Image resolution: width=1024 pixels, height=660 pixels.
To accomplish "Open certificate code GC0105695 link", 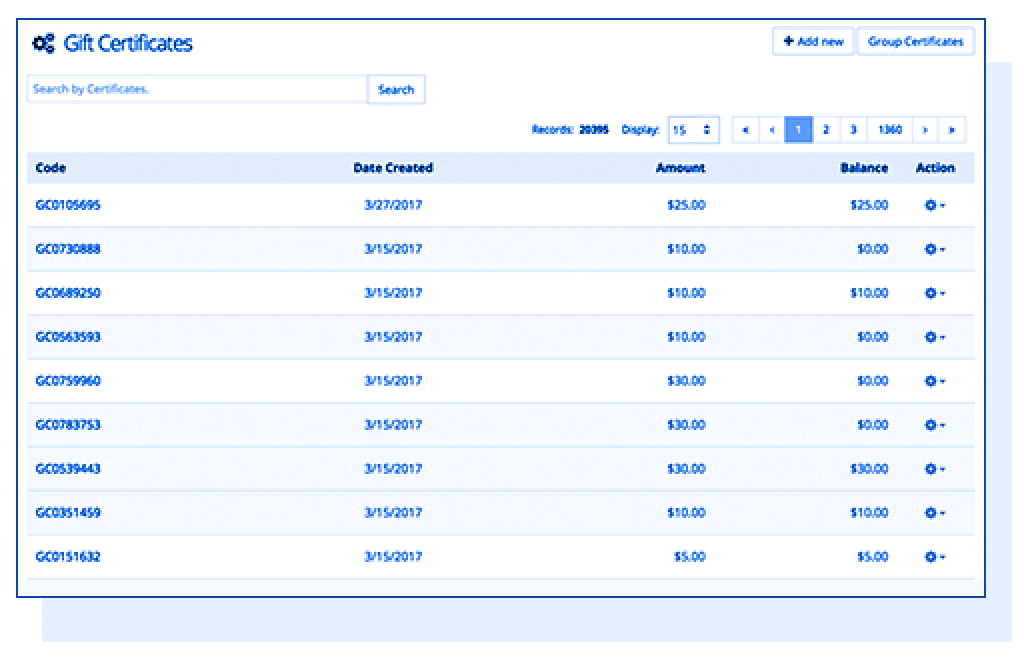I will (x=68, y=205).
